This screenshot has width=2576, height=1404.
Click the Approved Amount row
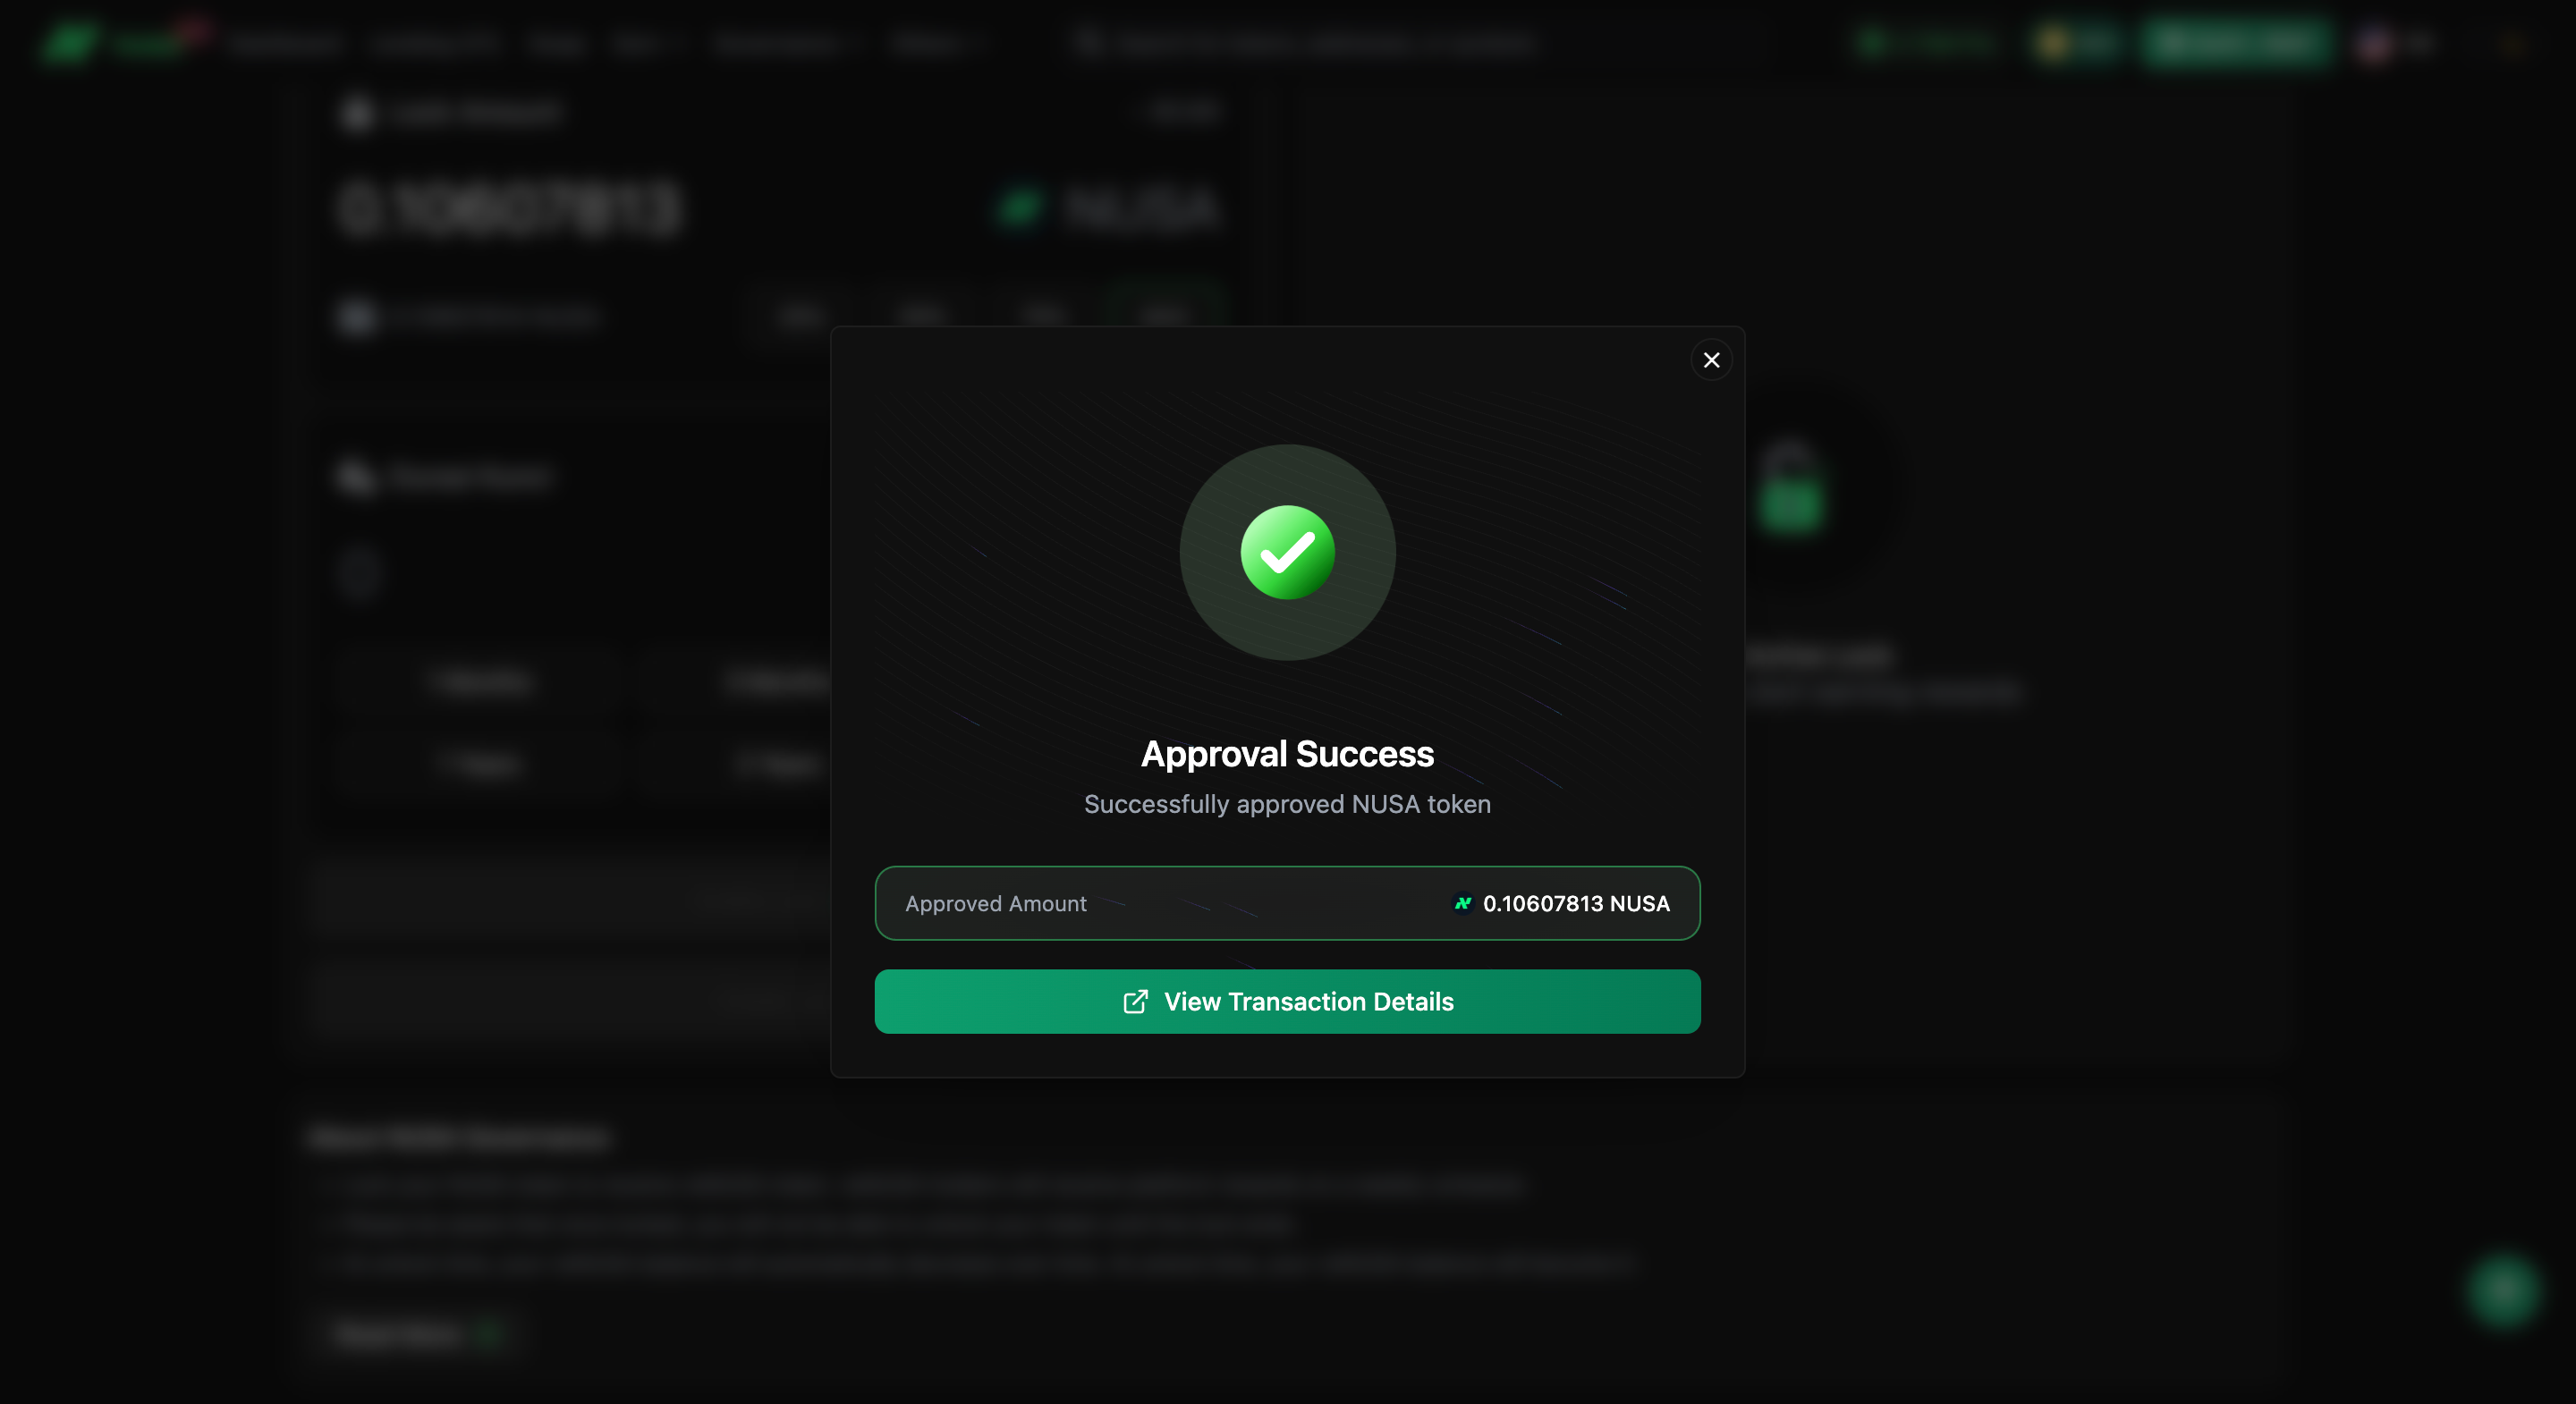click(1287, 904)
